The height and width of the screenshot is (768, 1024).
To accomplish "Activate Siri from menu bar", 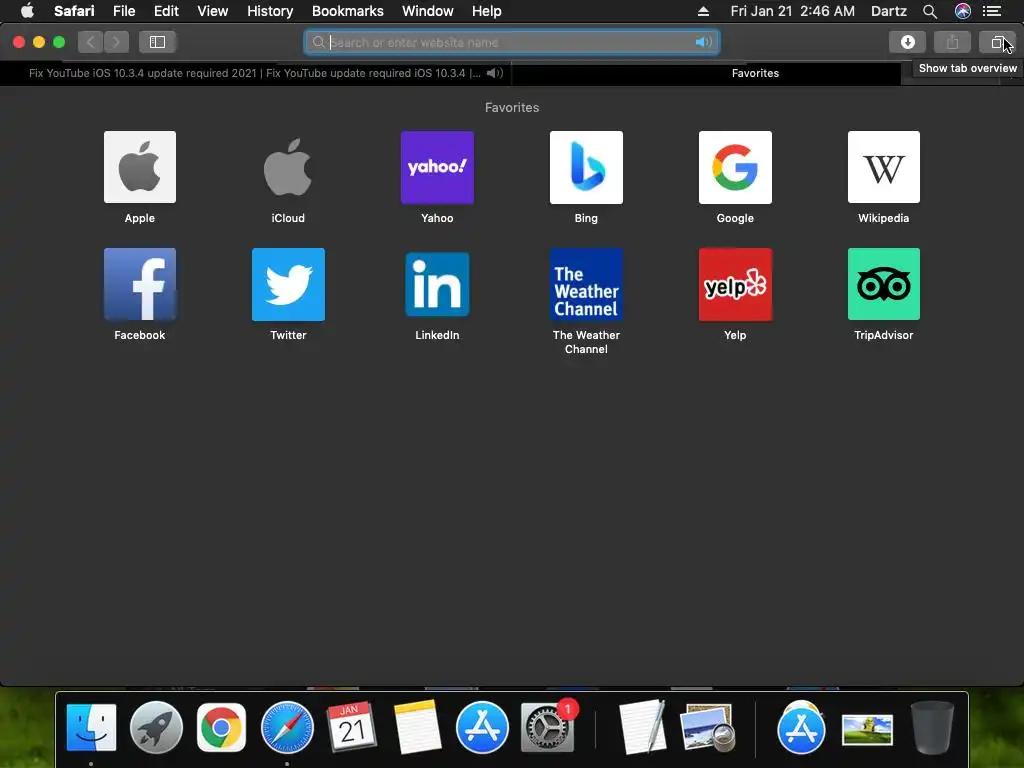I will click(963, 11).
